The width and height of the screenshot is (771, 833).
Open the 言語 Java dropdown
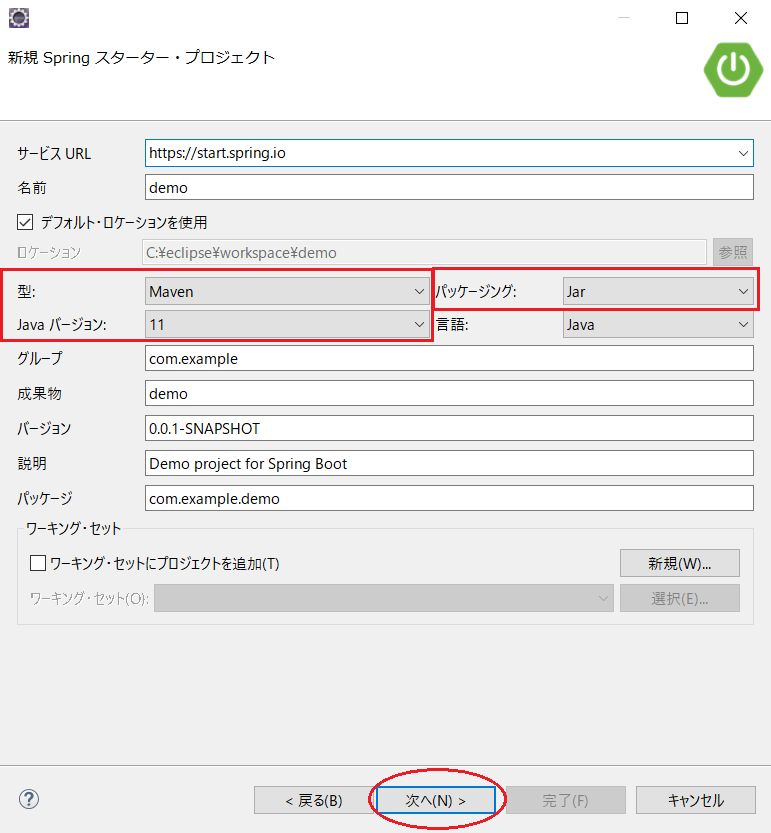point(658,325)
